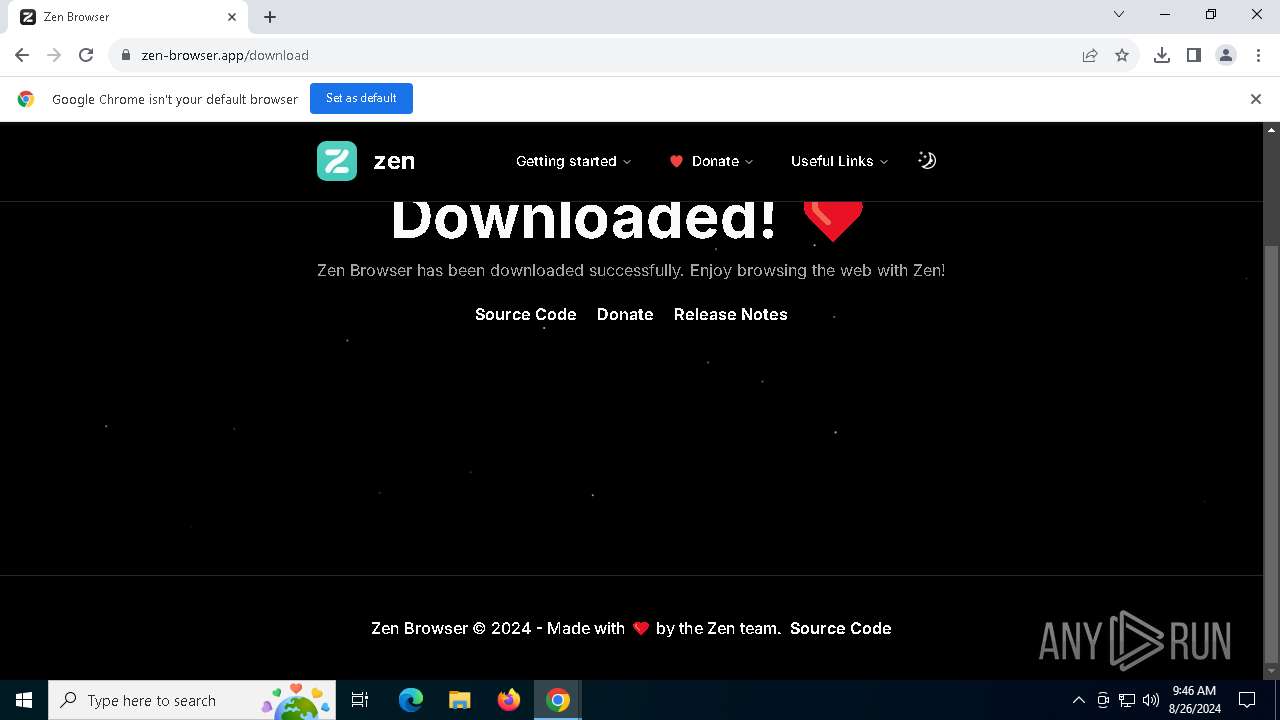1280x720 pixels.
Task: Toggle the Chrome side panel
Action: coord(1194,55)
